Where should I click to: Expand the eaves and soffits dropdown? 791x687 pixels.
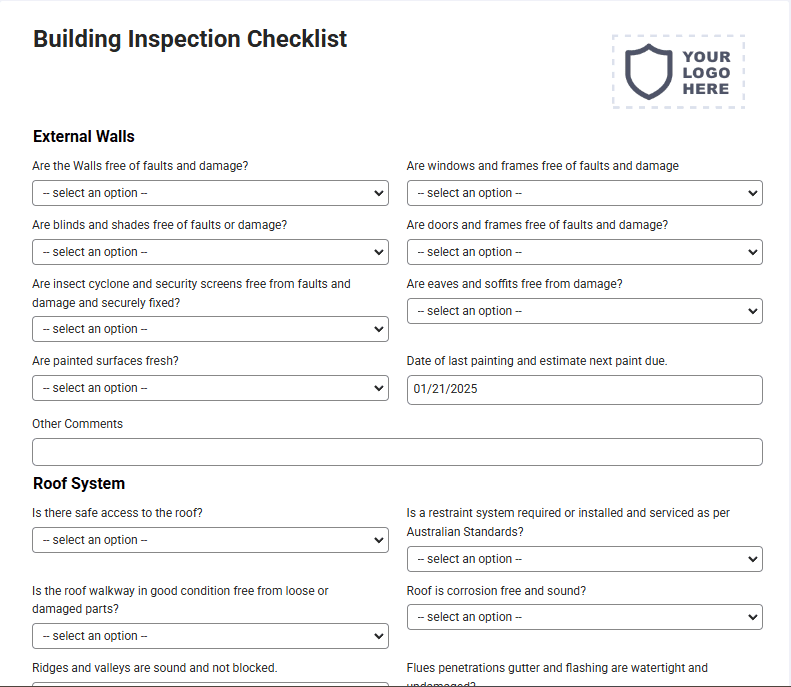pyautogui.click(x=585, y=311)
